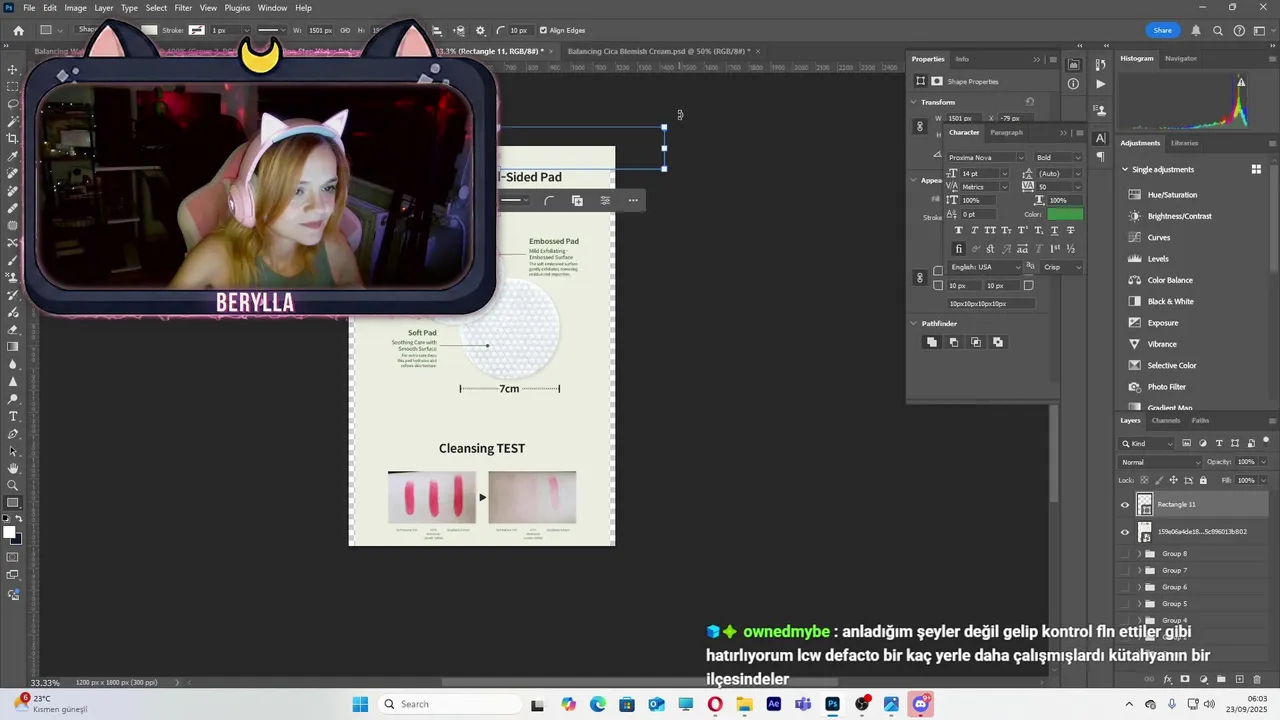Add Levels adjustment

(x=1158, y=259)
